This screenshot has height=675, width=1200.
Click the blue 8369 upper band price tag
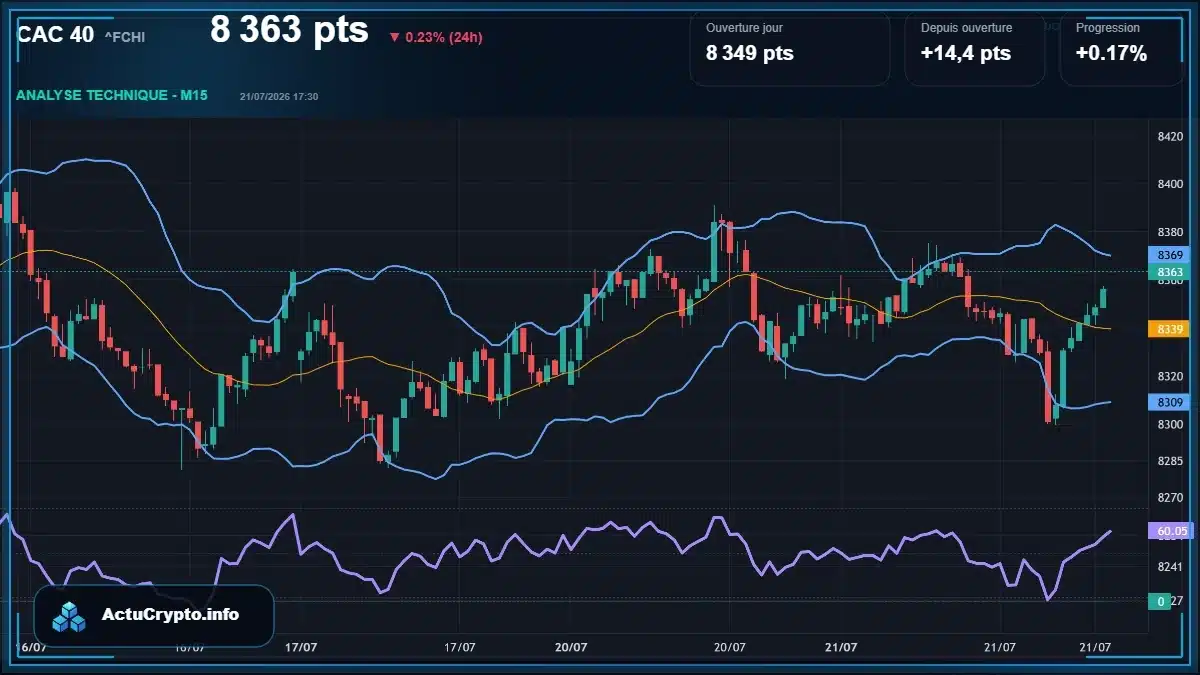[1170, 256]
